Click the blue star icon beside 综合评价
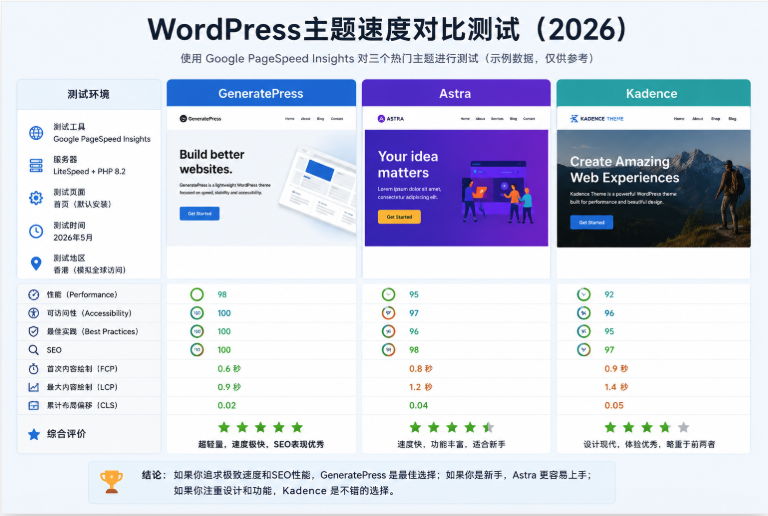Viewport: 768px width, 516px height. [x=34, y=434]
